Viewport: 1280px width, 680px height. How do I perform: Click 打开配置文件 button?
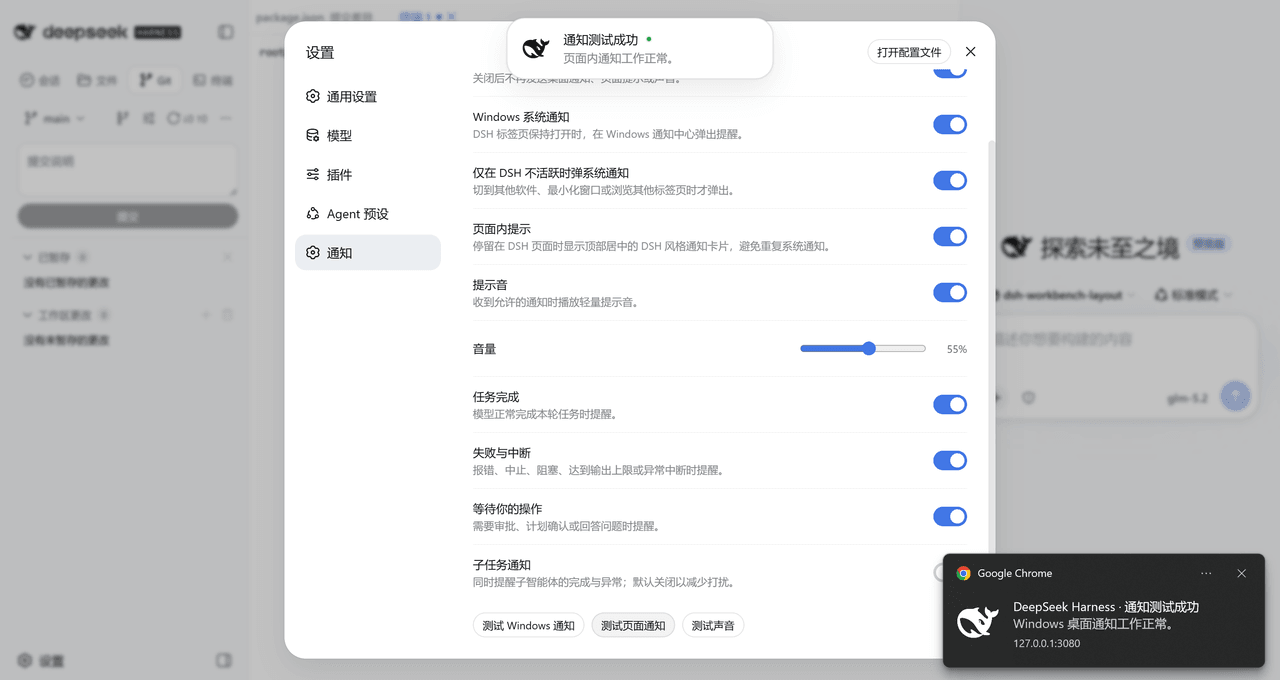[x=909, y=52]
